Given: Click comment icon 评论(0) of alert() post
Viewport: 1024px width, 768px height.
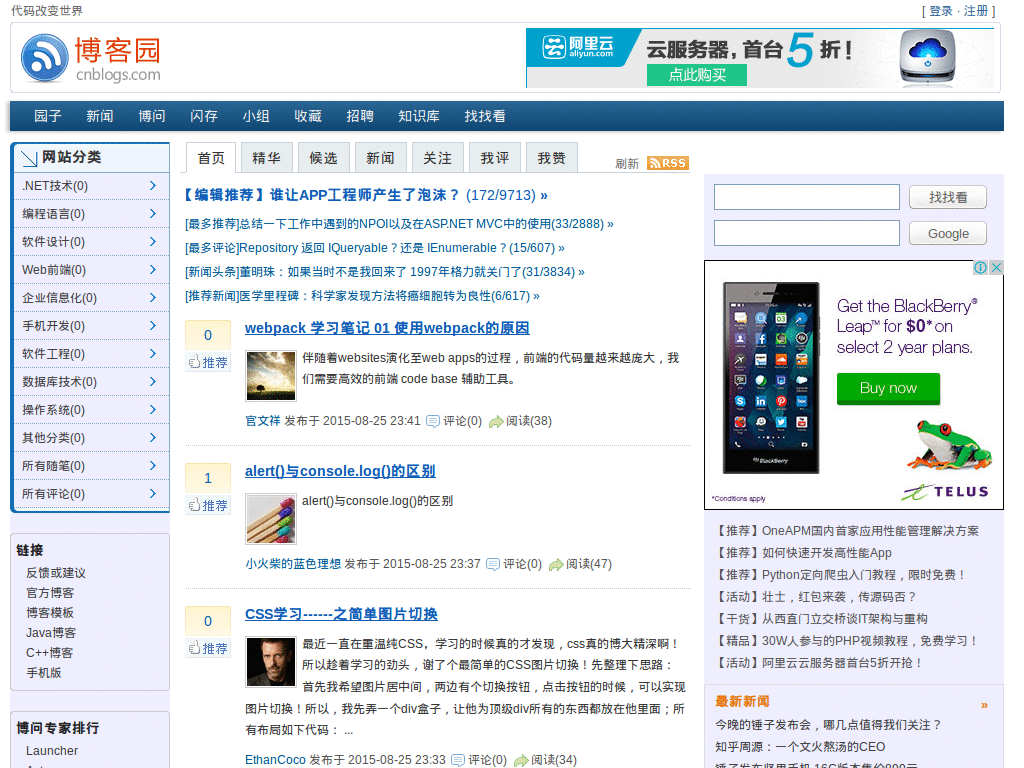Looking at the screenshot, I should pyautogui.click(x=492, y=564).
